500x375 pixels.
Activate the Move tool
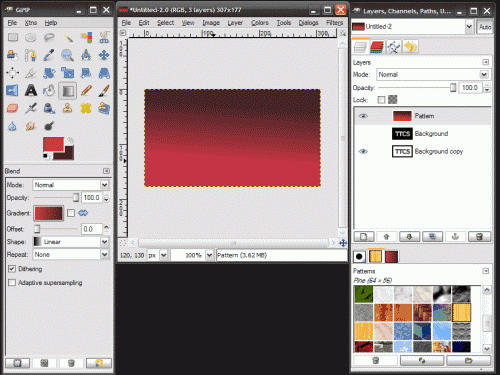click(x=104, y=55)
